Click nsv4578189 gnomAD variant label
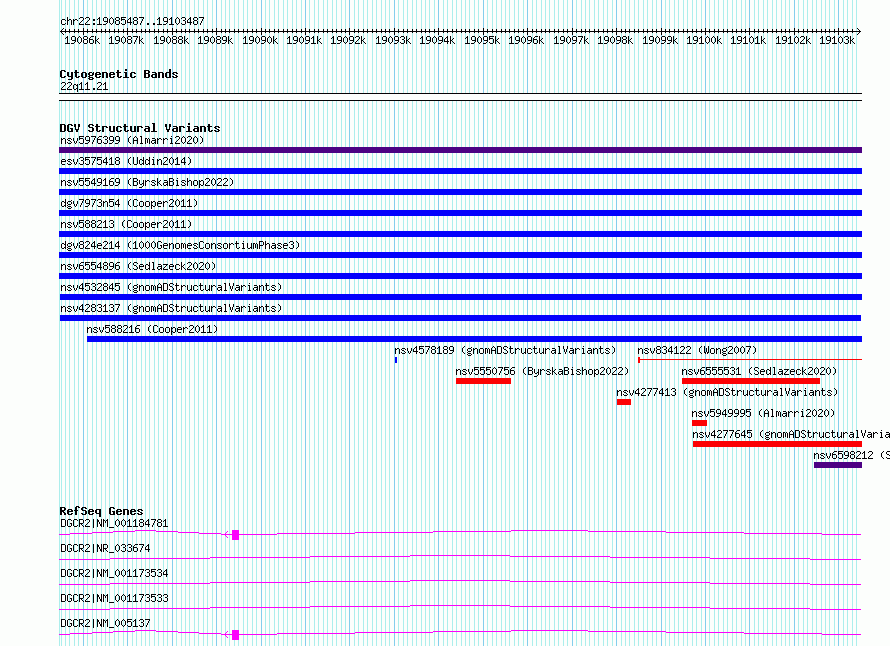Viewport: 890px width, 646px height. tap(505, 350)
